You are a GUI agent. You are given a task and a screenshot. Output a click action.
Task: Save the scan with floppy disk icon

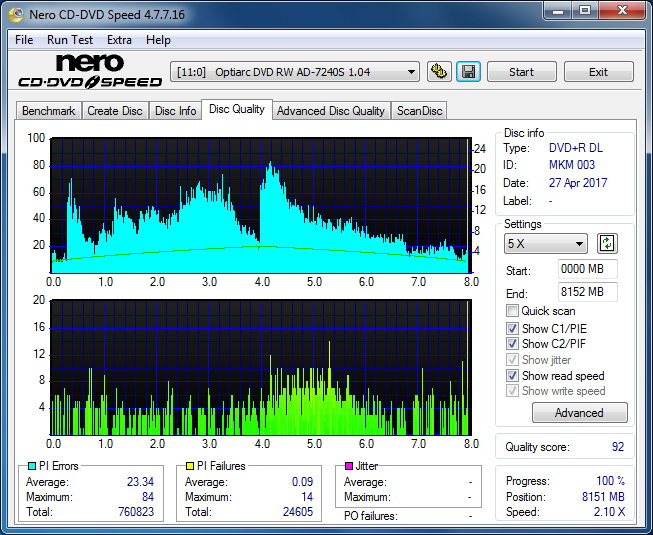tap(469, 72)
